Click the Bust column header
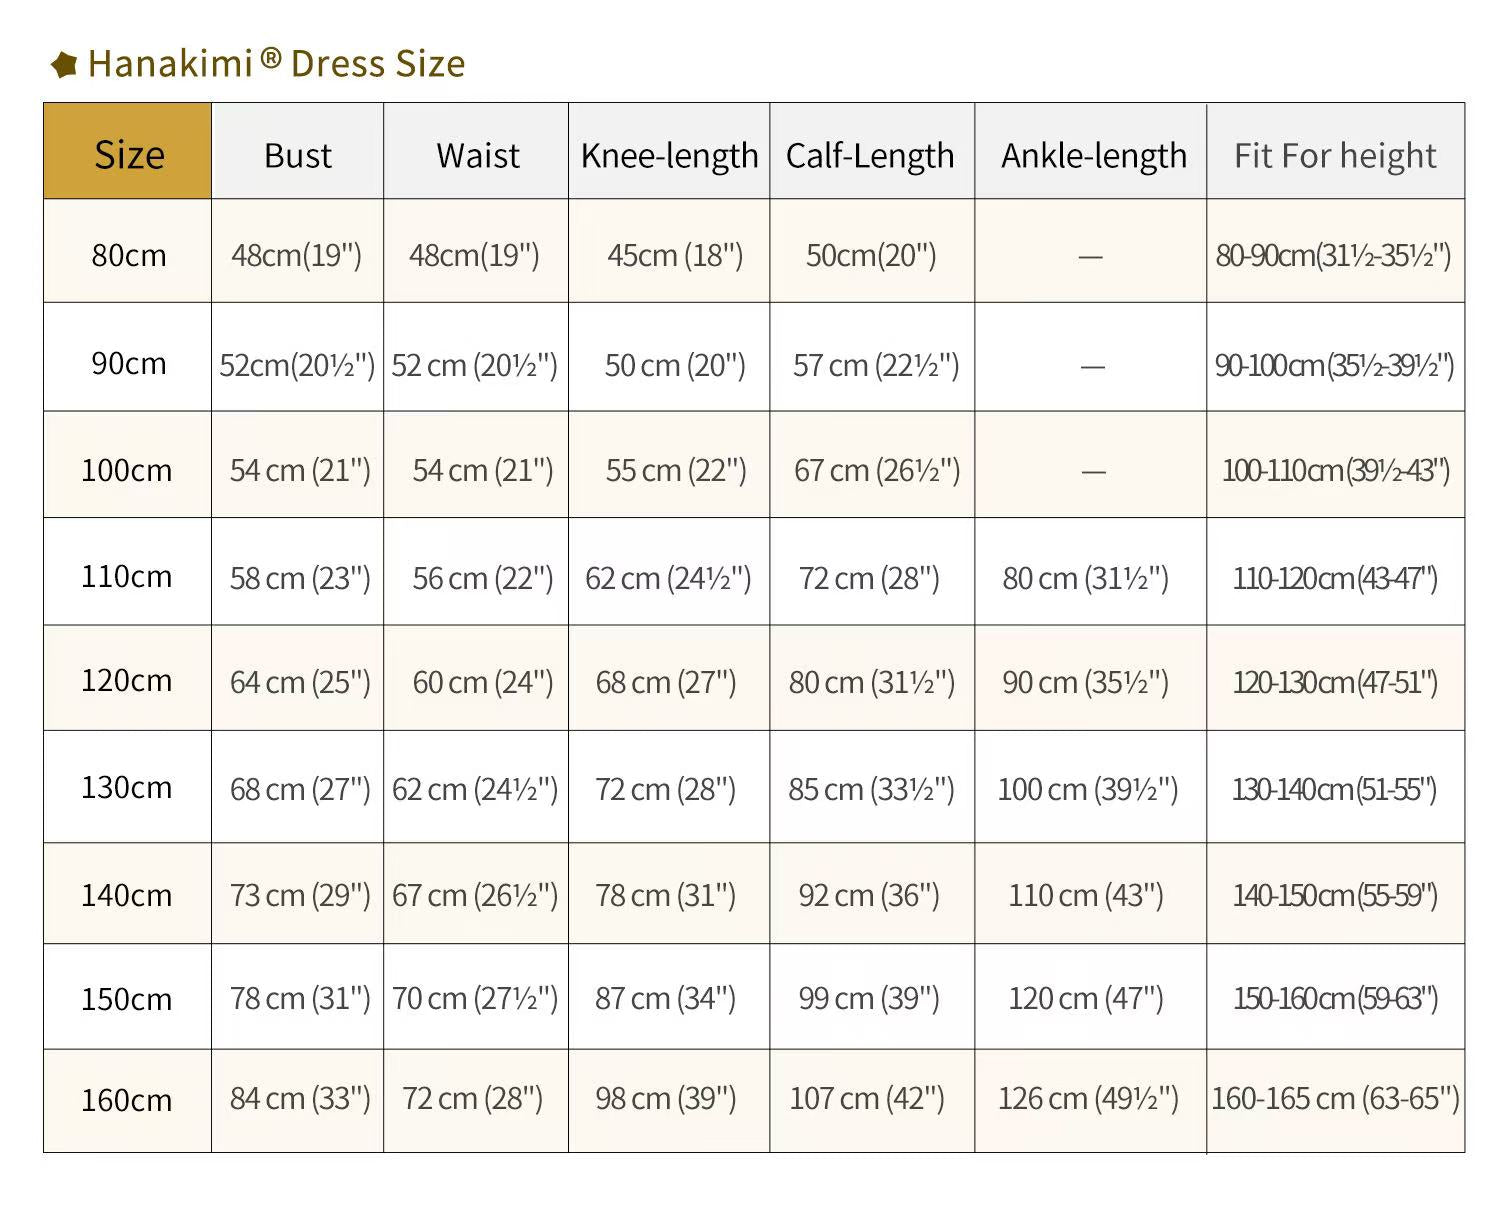This screenshot has width=1500, height=1208. click(297, 156)
